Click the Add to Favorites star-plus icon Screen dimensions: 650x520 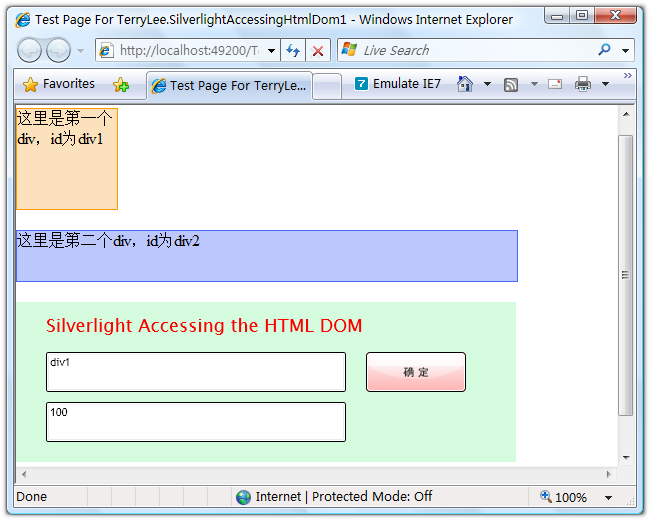tap(121, 85)
